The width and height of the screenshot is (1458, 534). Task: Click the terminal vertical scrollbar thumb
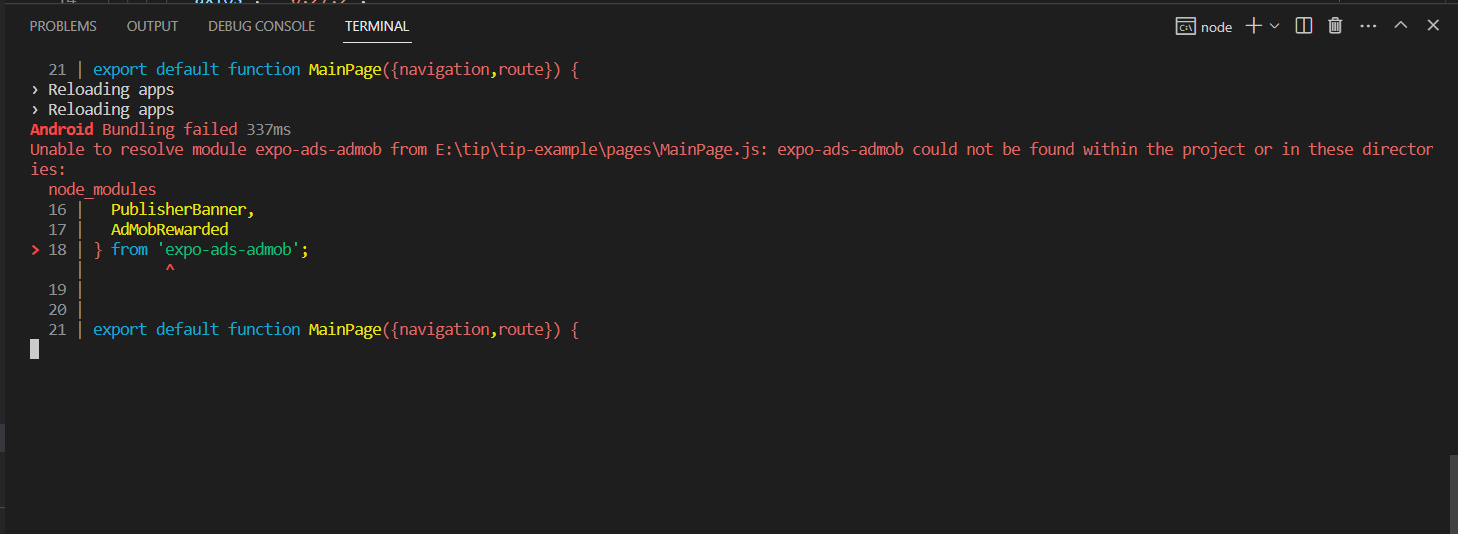(x=1453, y=494)
